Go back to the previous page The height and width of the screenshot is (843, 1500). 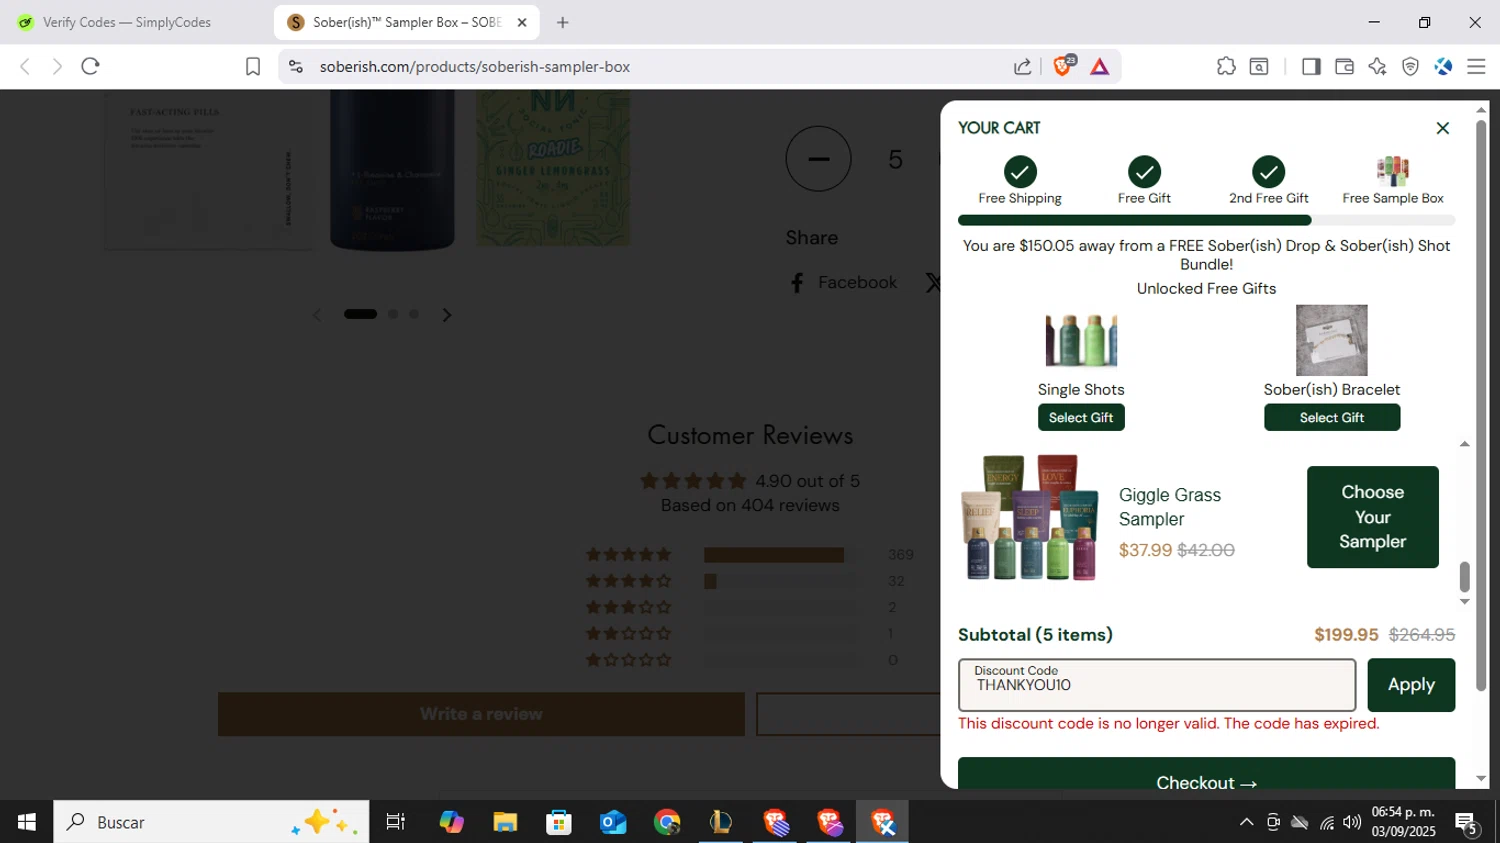click(x=25, y=67)
